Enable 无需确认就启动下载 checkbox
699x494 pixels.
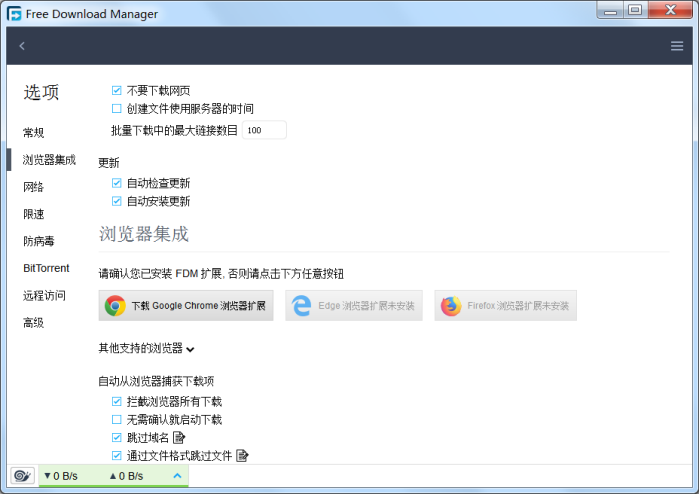117,420
